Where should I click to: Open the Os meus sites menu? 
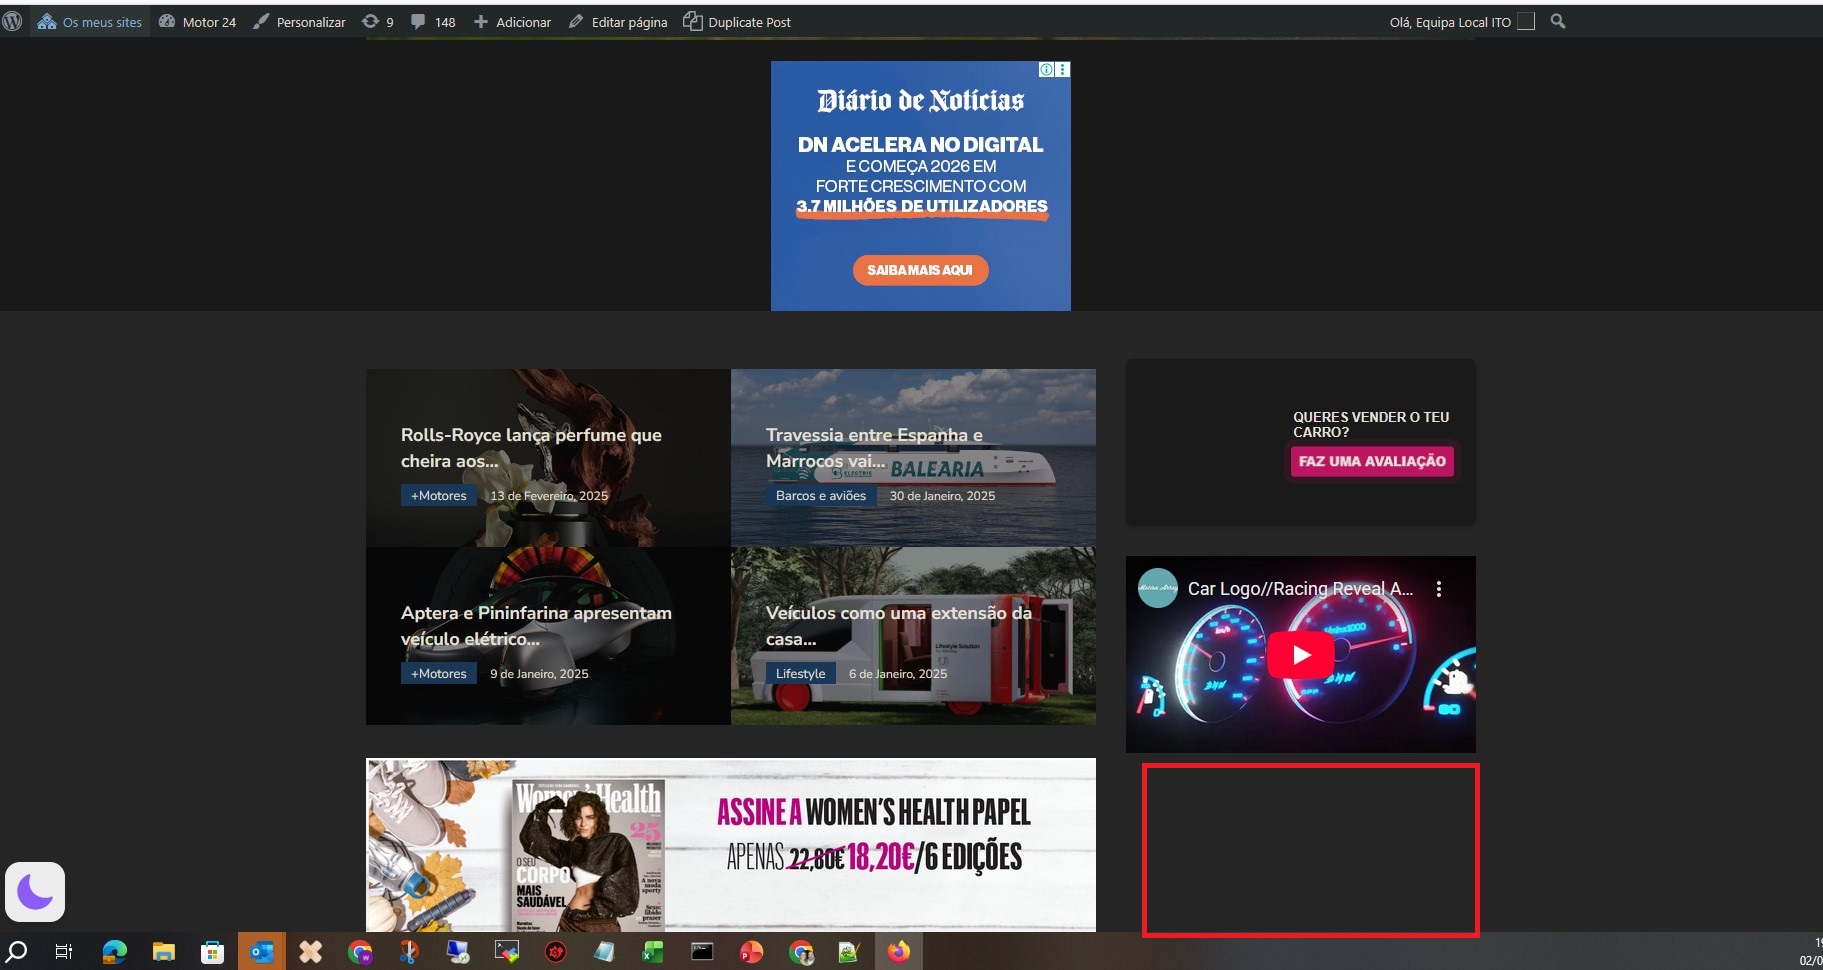click(x=90, y=20)
